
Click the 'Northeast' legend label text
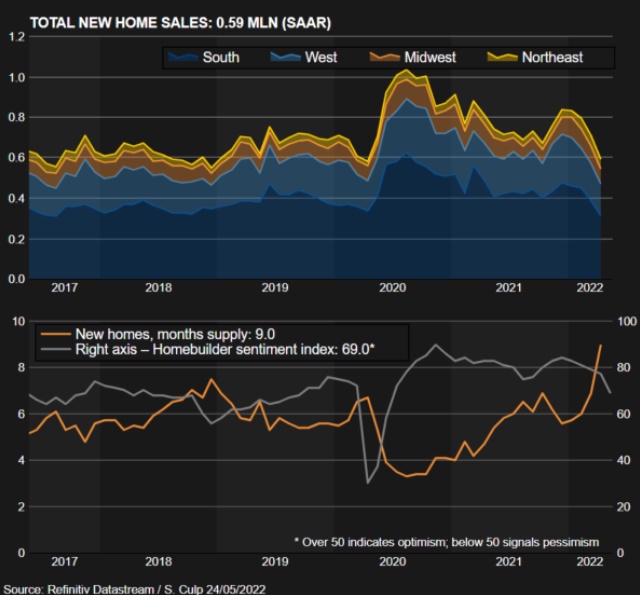pyautogui.click(x=552, y=57)
